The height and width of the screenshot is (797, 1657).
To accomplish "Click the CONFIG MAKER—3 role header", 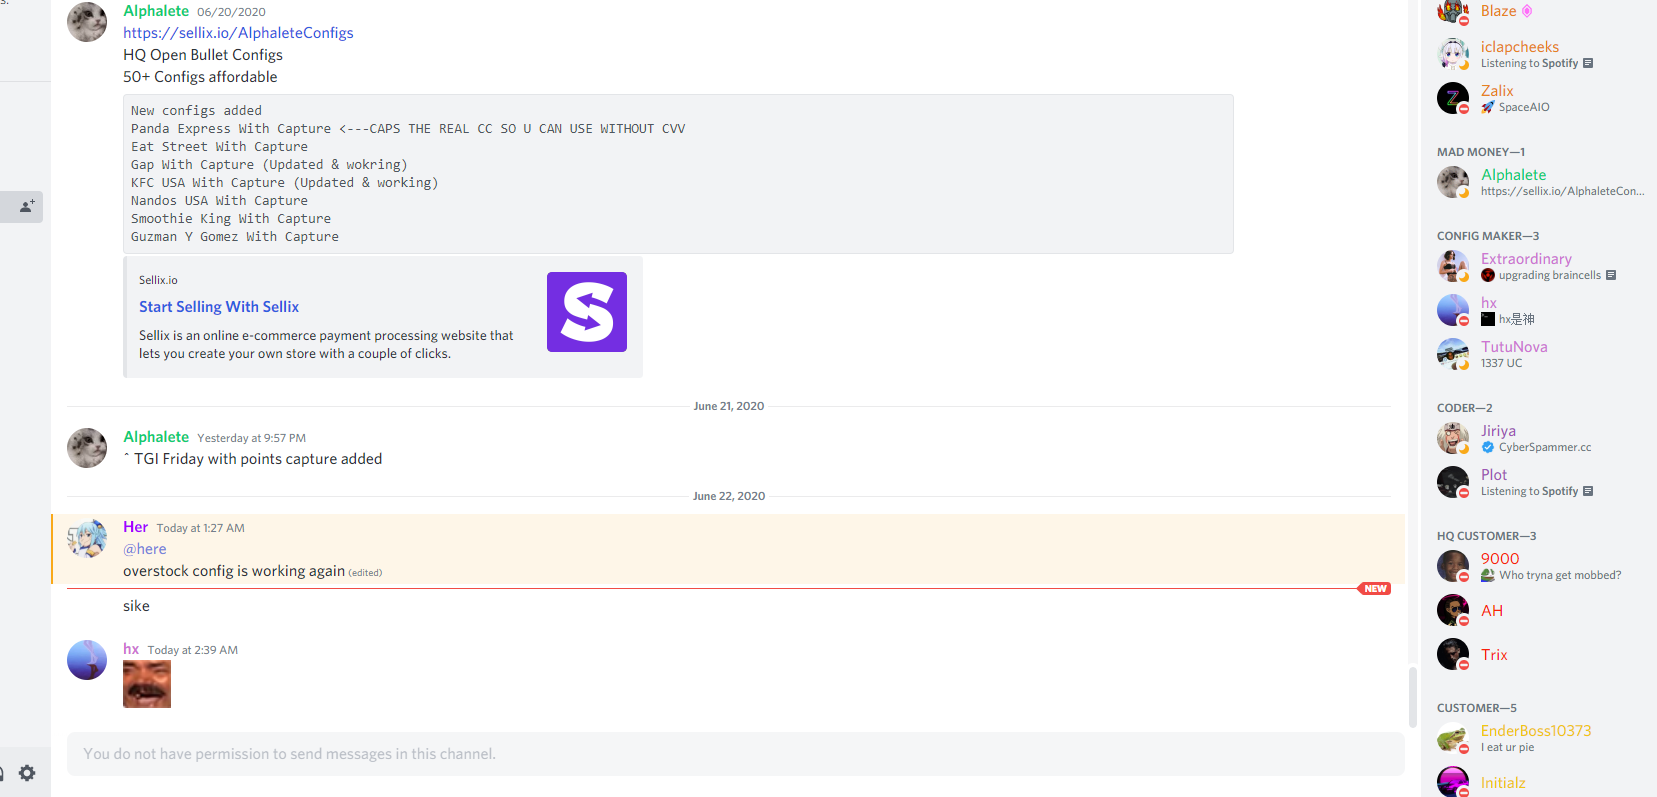I will tap(1488, 236).
